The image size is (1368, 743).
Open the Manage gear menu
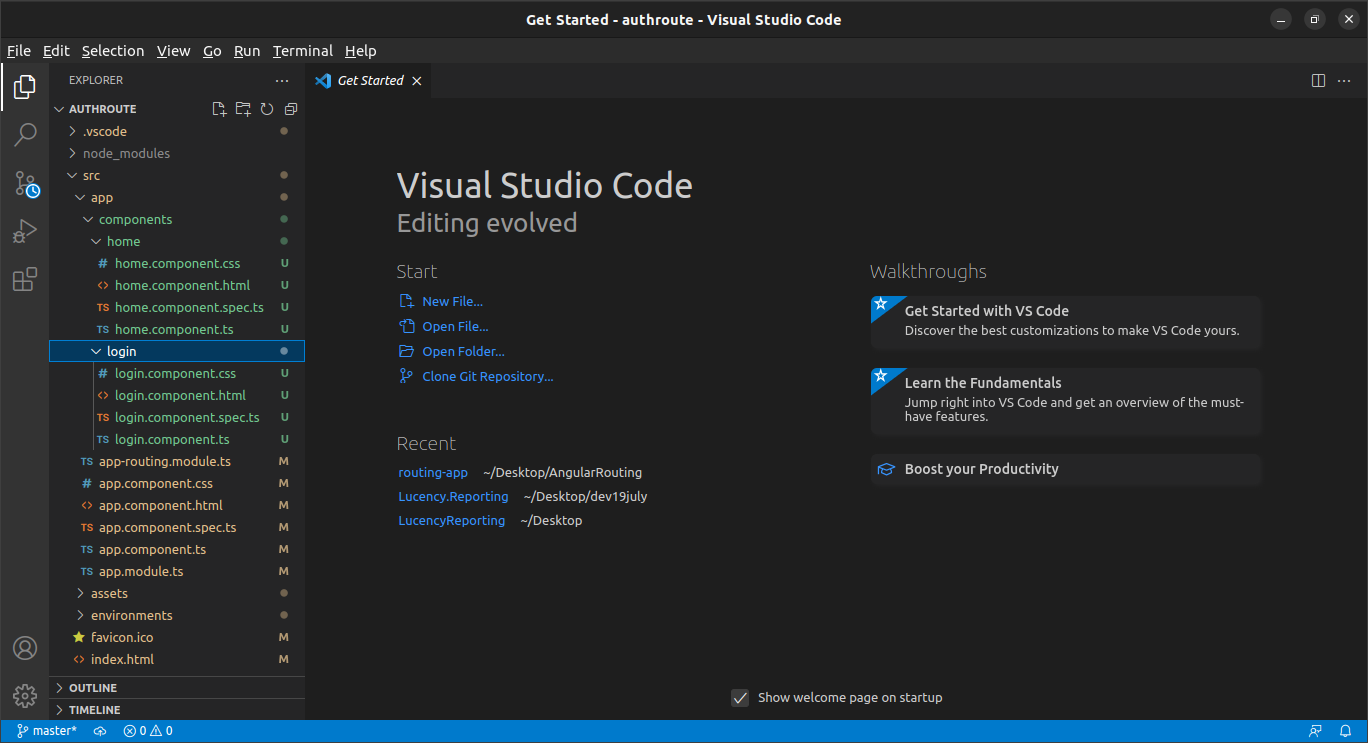click(x=25, y=696)
